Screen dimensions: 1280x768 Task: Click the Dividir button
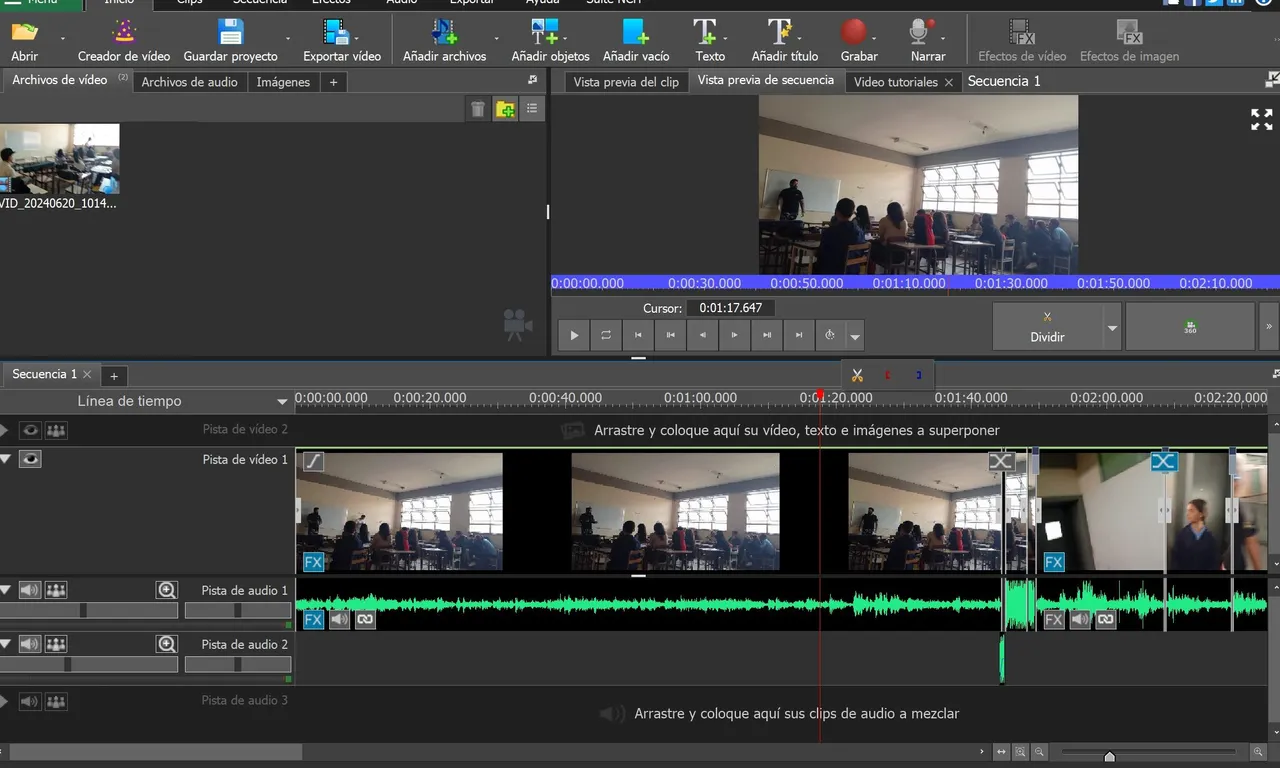click(1047, 327)
